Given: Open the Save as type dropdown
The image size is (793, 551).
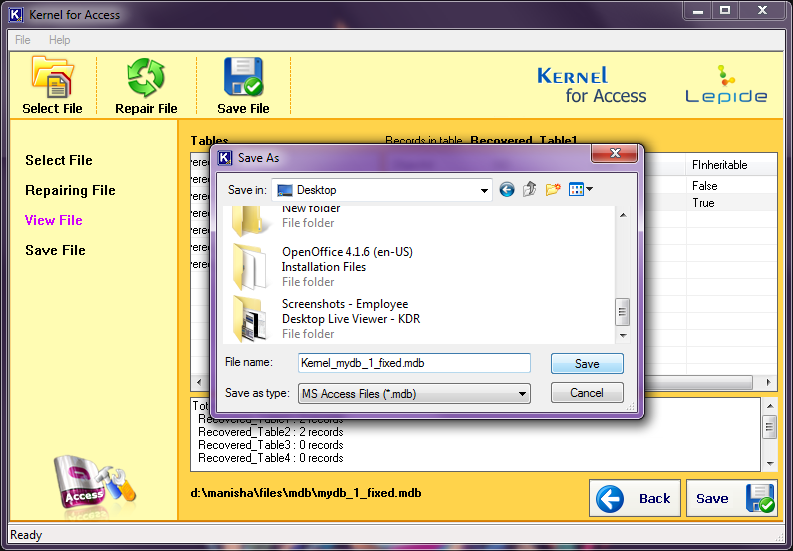Looking at the screenshot, I should click(522, 394).
